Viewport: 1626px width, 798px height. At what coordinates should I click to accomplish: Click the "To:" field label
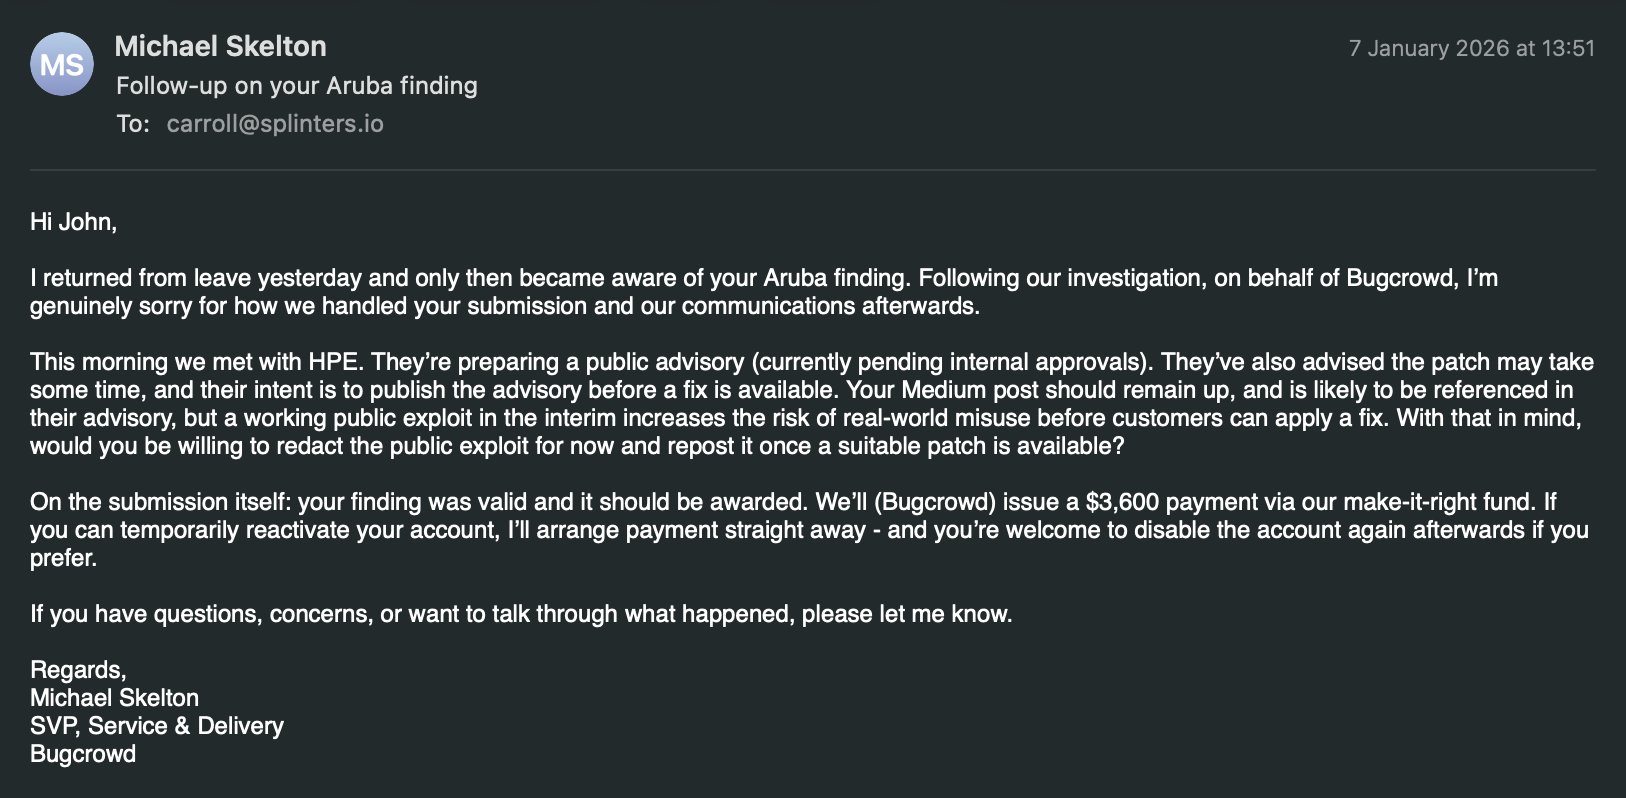coord(132,124)
